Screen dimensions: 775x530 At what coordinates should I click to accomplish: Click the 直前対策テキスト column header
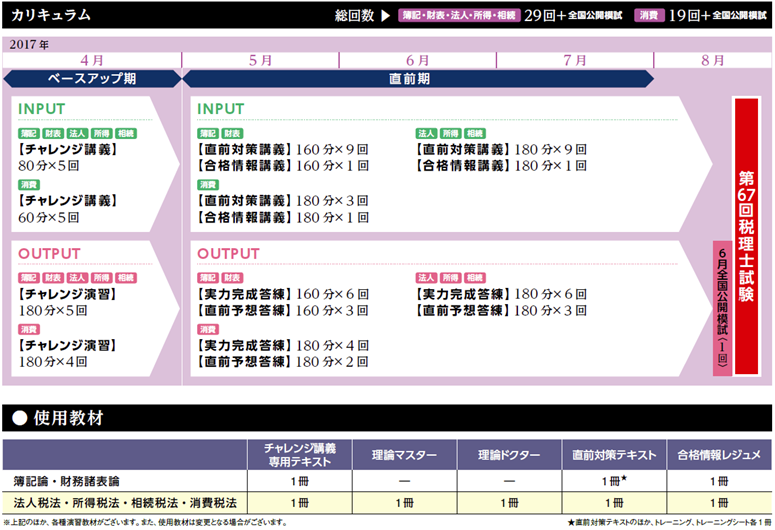tap(608, 455)
